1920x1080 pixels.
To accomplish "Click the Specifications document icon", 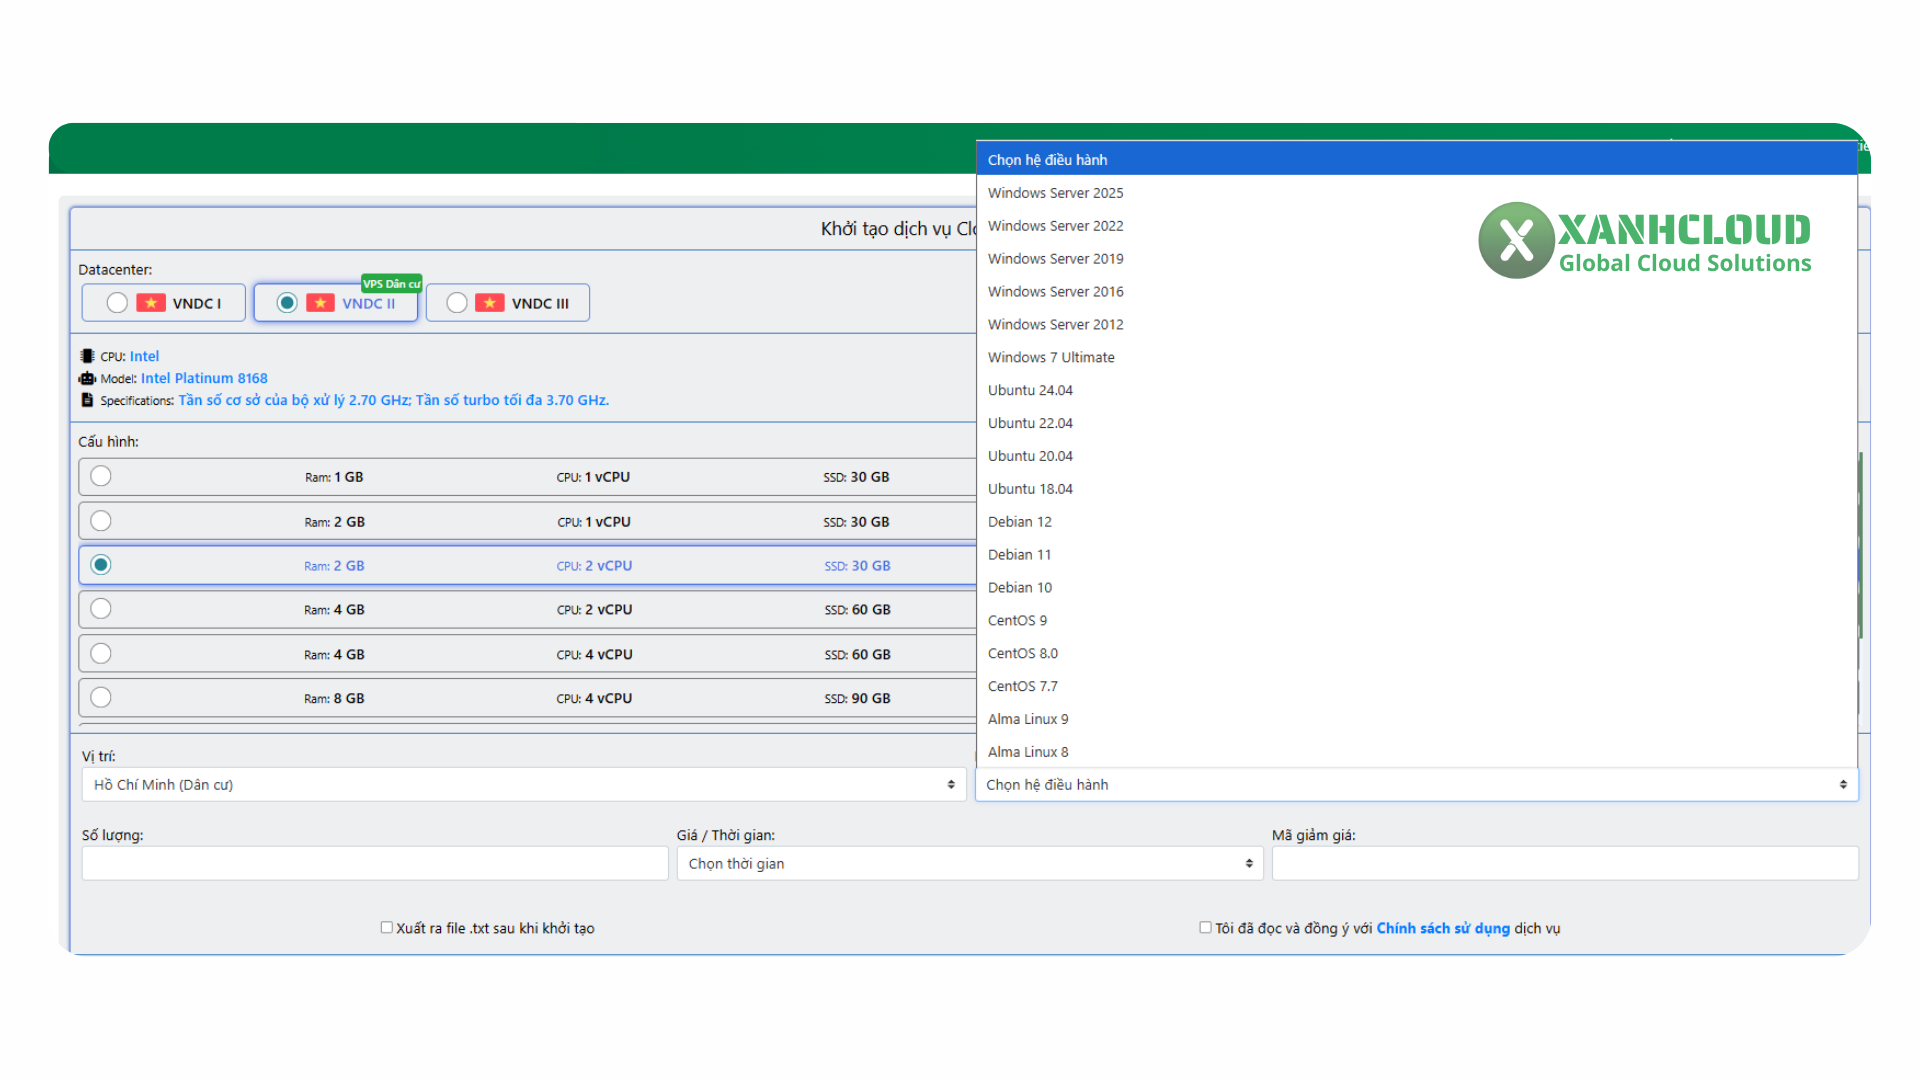I will 87,400.
